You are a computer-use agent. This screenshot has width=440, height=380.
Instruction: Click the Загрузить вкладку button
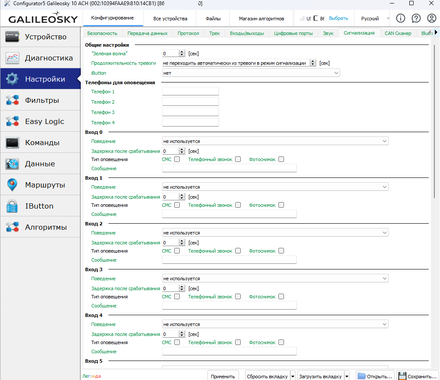click(320, 376)
